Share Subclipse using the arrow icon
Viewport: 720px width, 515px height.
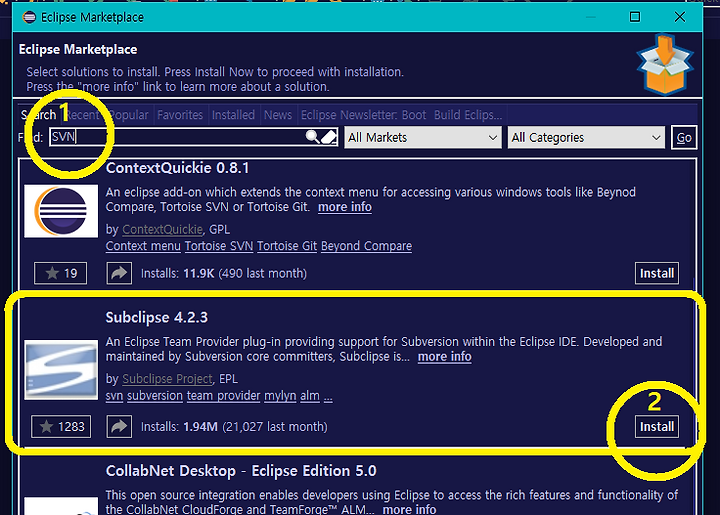pos(119,427)
